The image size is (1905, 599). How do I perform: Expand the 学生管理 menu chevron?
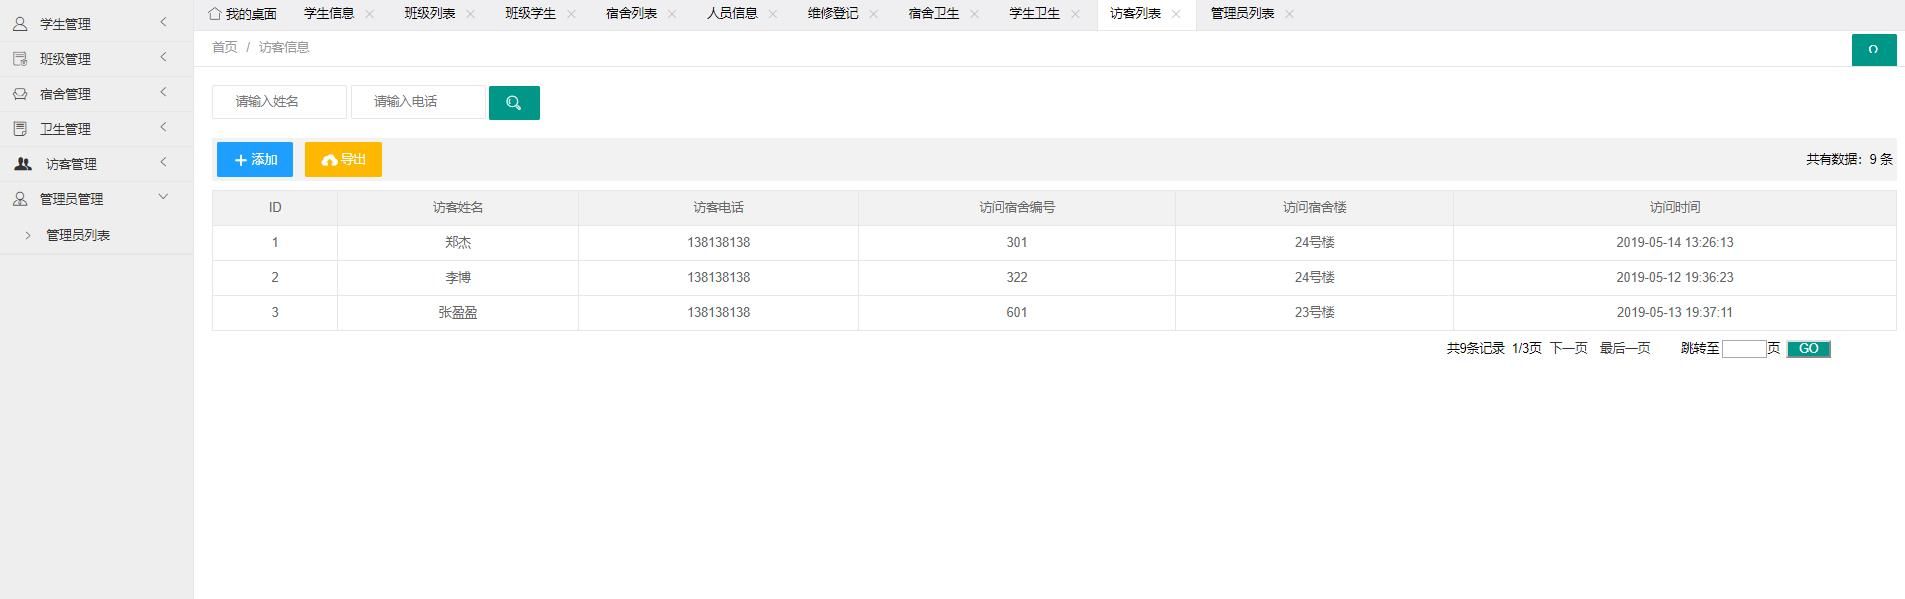163,22
